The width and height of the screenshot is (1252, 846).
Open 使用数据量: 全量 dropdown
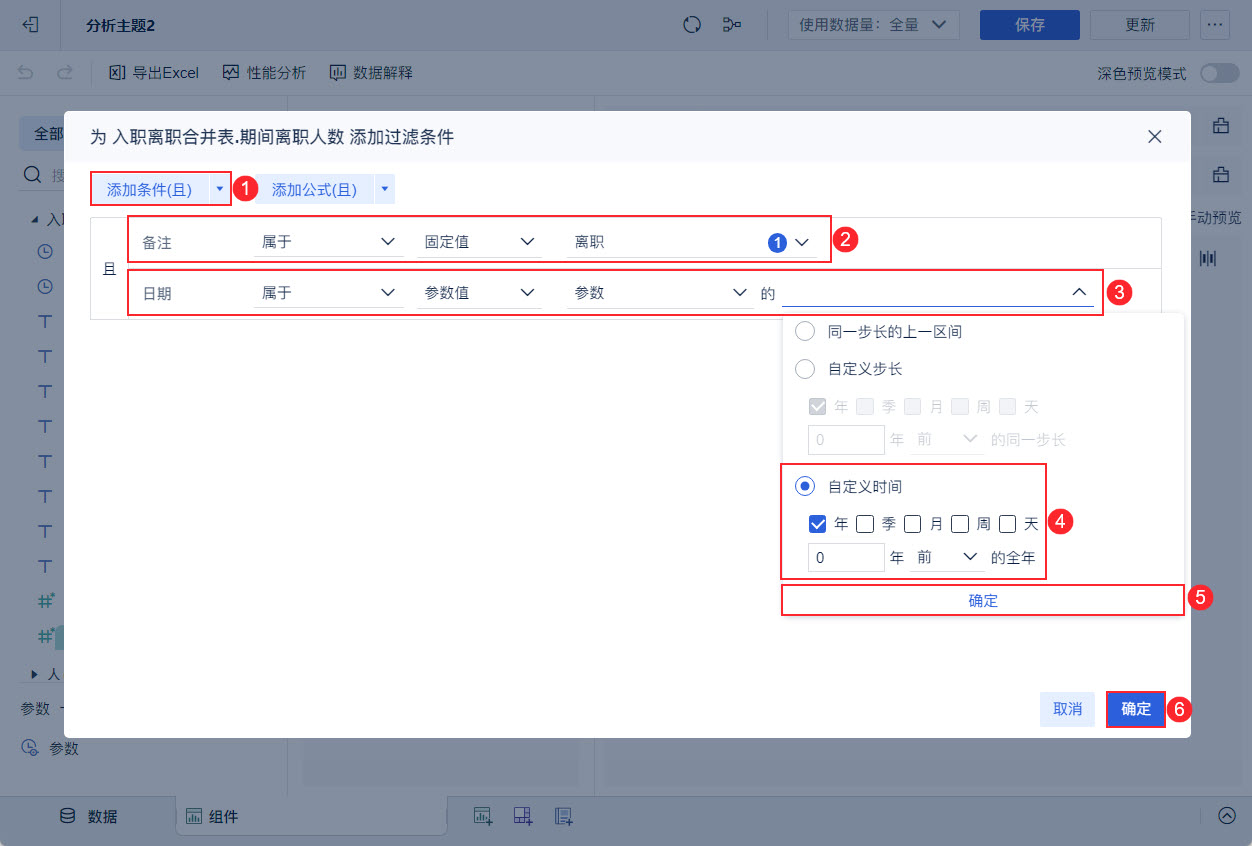point(874,25)
